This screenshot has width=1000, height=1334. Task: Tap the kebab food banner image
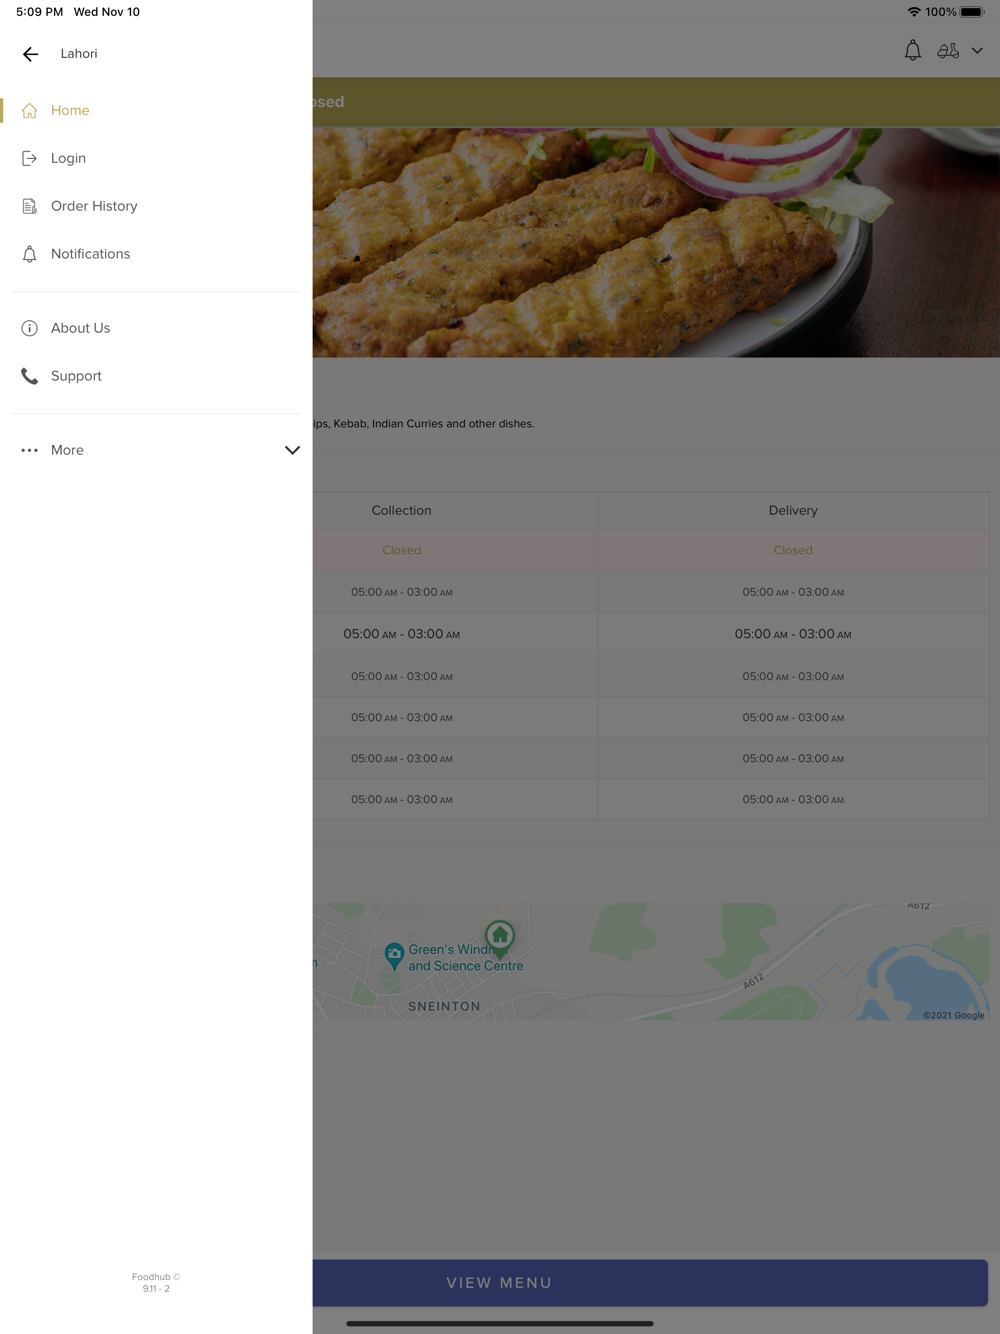(656, 242)
